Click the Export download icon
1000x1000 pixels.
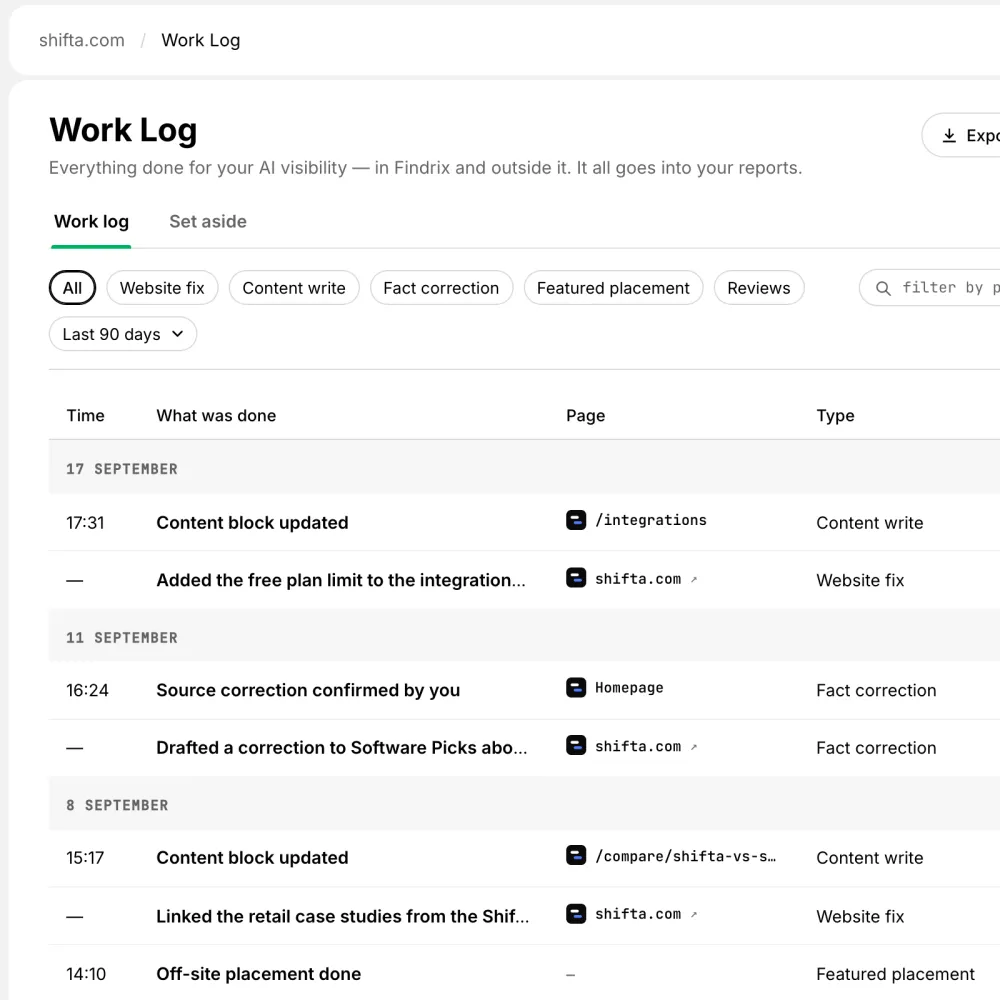tap(949, 135)
